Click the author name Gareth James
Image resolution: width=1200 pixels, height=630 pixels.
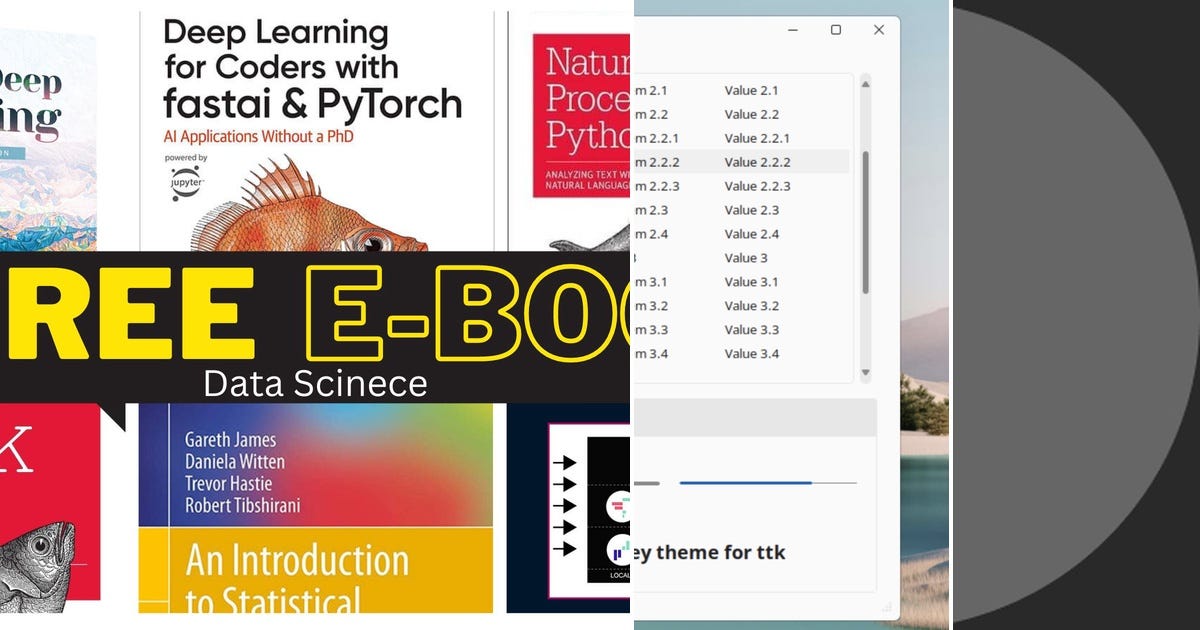(230, 440)
